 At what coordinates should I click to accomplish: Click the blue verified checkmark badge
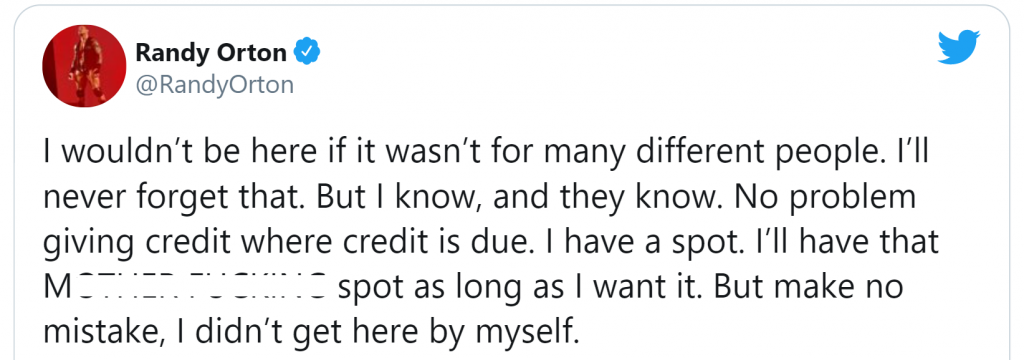click(x=308, y=52)
